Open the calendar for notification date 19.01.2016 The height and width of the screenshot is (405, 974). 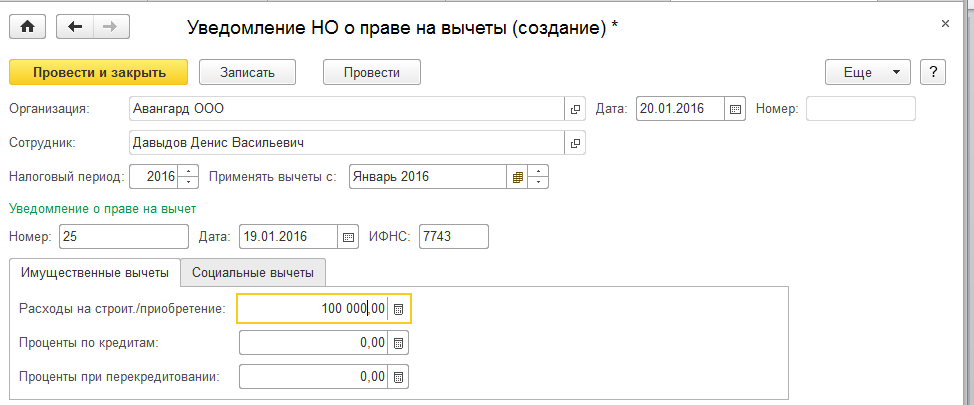click(349, 237)
